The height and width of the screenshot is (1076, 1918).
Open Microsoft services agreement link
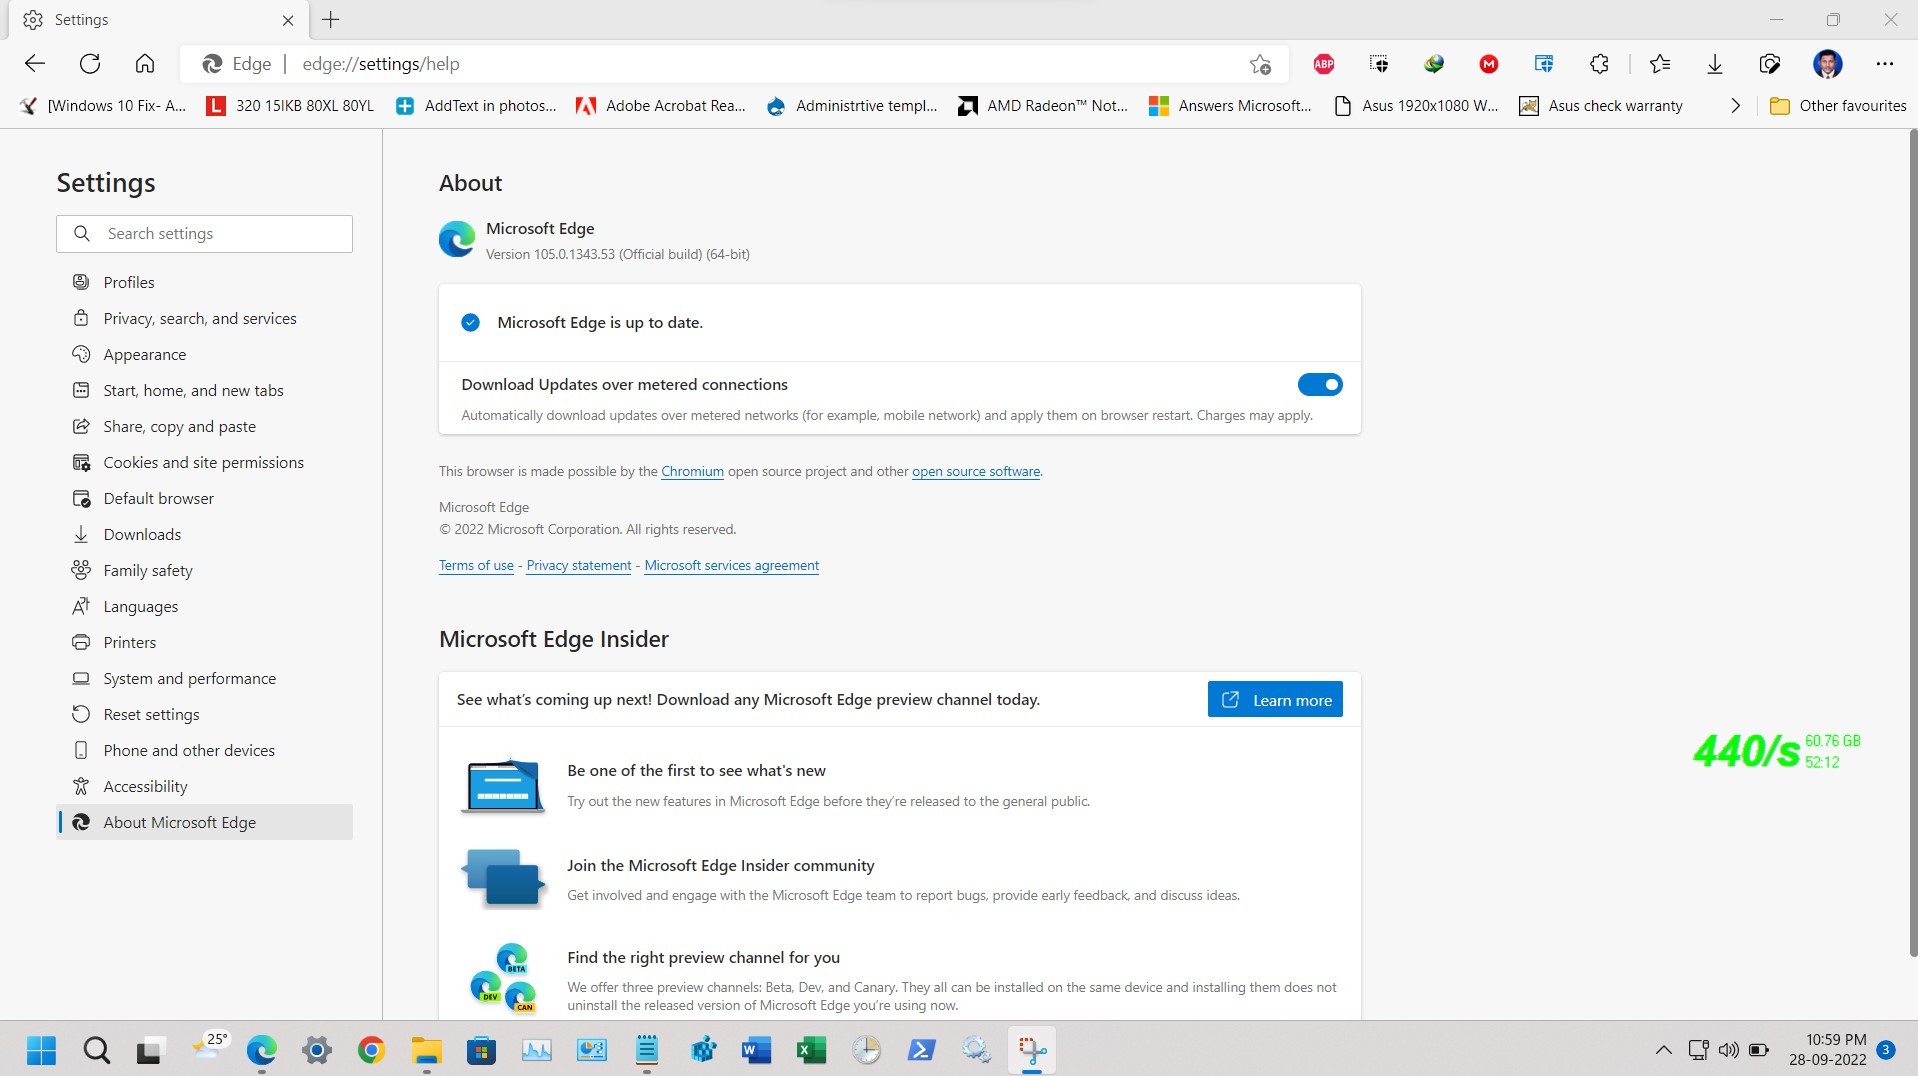732,565
